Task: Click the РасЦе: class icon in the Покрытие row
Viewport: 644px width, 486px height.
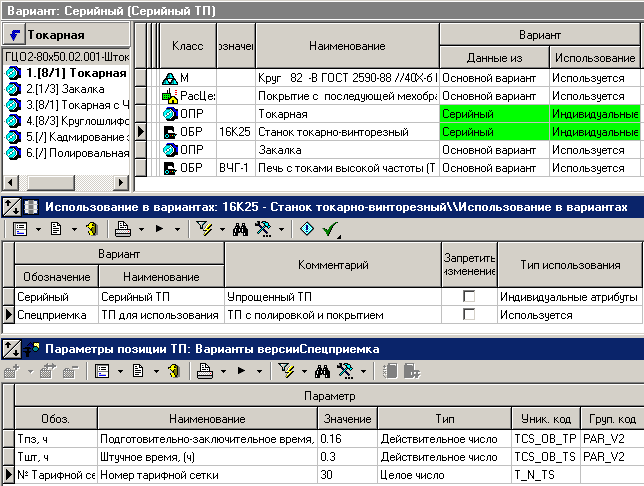Action: [169, 96]
